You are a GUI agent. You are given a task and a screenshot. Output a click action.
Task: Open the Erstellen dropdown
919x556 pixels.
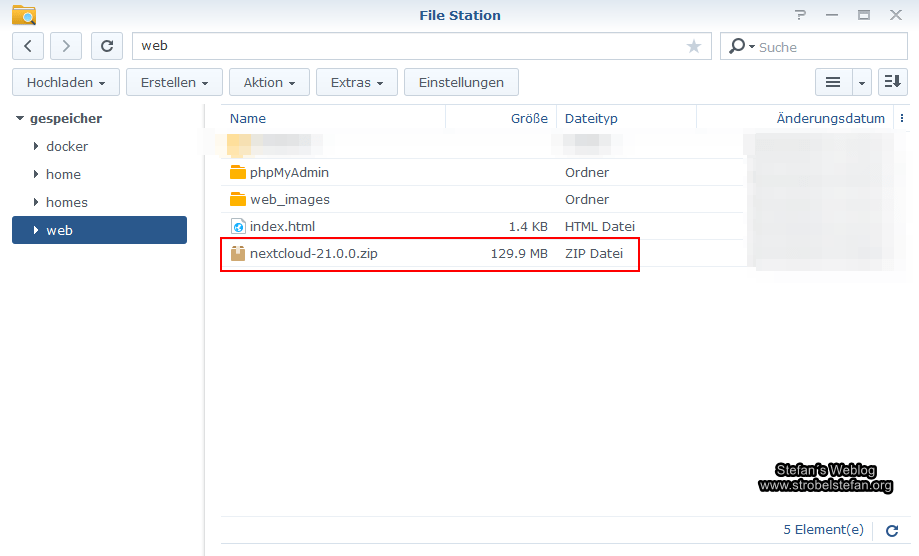click(x=174, y=82)
